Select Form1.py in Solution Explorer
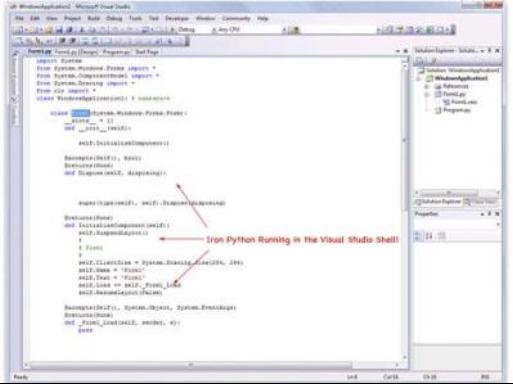This screenshot has height=384, width=513. click(450, 94)
